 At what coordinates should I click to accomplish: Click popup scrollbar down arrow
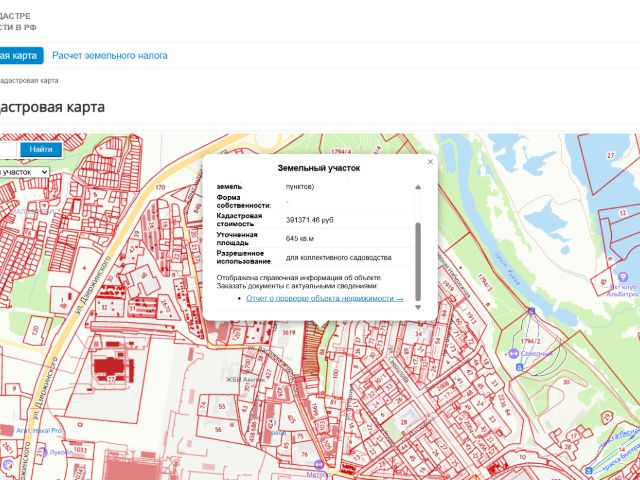[x=418, y=307]
